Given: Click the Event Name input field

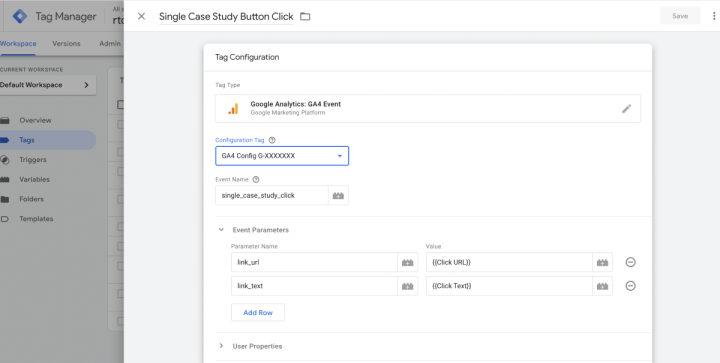Looking at the screenshot, I should pyautogui.click(x=272, y=195).
